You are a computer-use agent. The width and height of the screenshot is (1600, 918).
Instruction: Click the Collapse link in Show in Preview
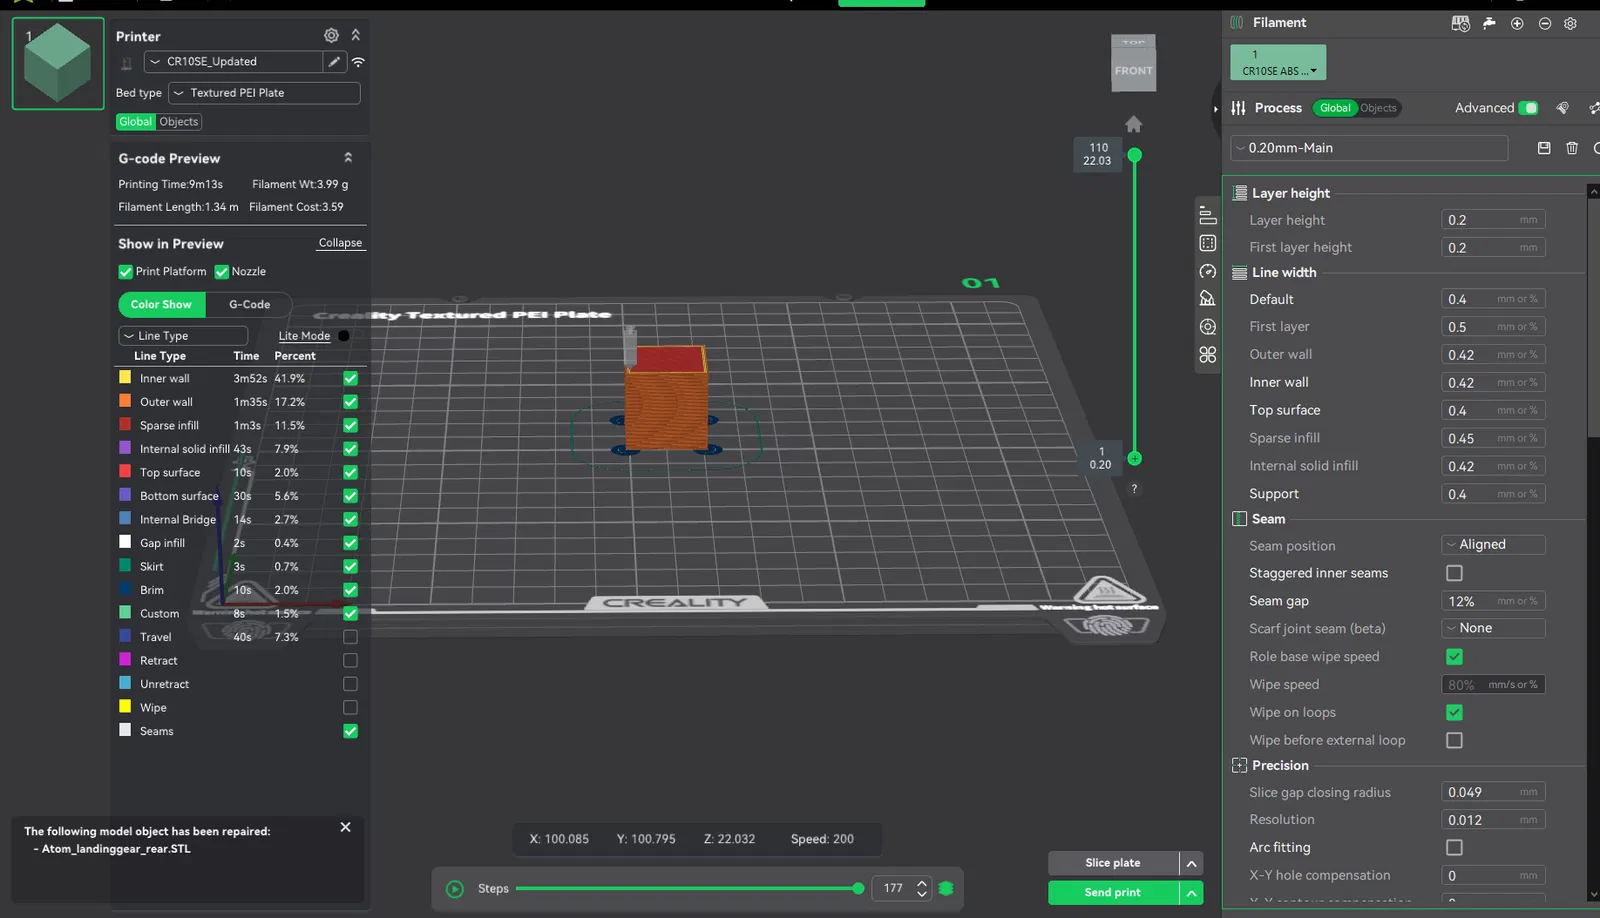pos(340,243)
